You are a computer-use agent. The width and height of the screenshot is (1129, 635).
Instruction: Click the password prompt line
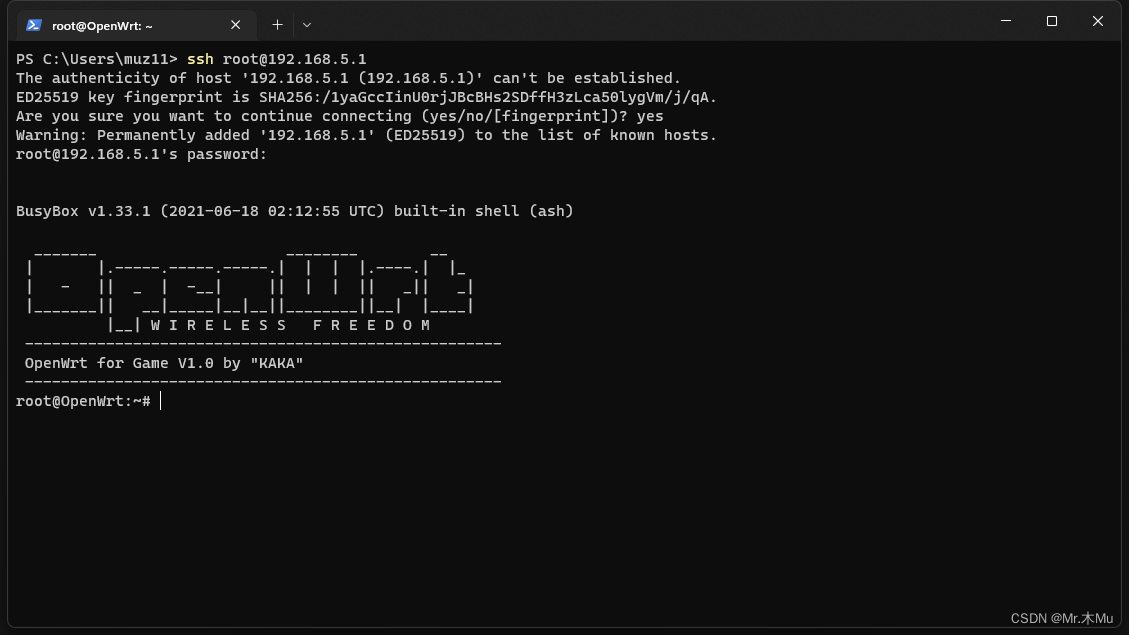[x=140, y=154]
